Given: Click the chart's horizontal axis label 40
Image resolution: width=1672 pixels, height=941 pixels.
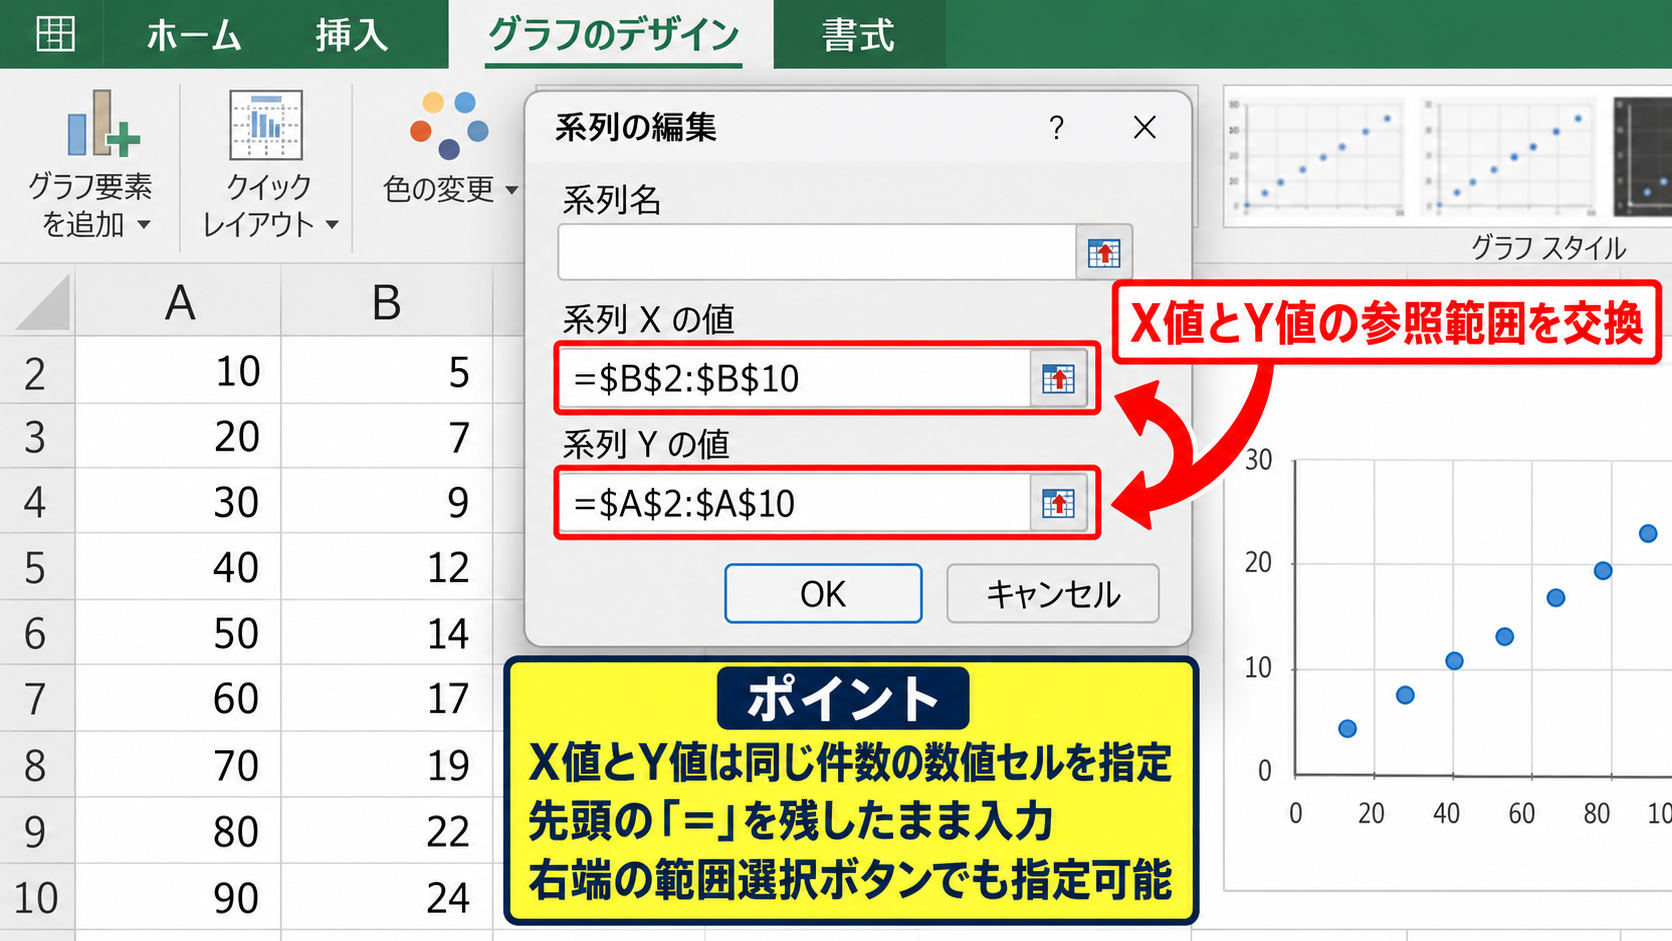Looking at the screenshot, I should coord(1446,813).
